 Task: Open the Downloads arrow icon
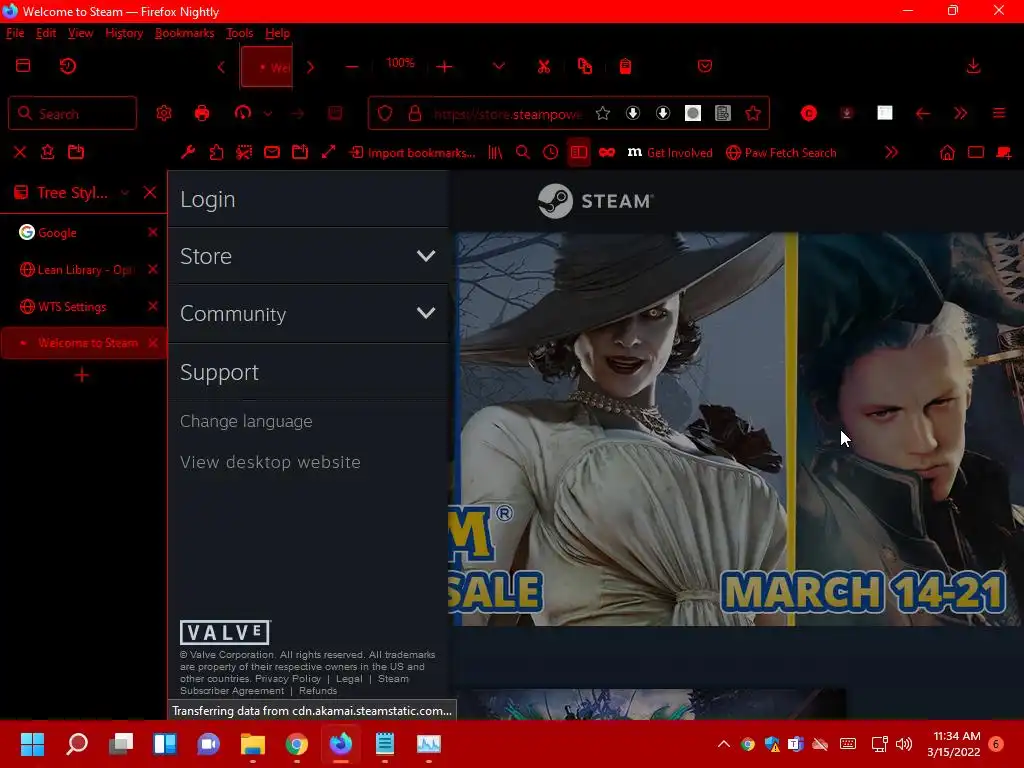pyautogui.click(x=973, y=66)
